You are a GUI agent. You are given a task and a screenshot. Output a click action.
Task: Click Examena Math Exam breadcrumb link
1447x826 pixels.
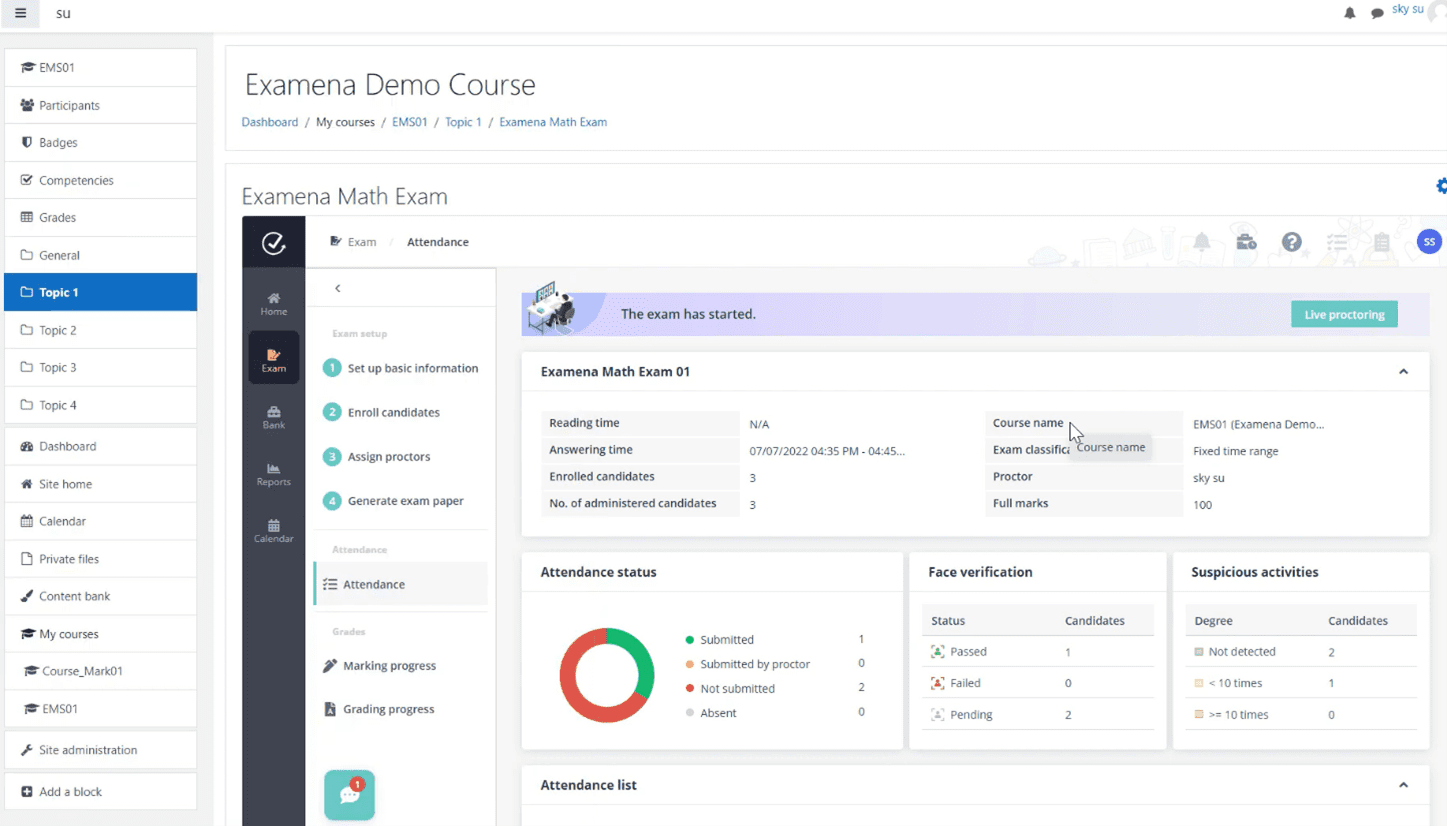point(553,122)
